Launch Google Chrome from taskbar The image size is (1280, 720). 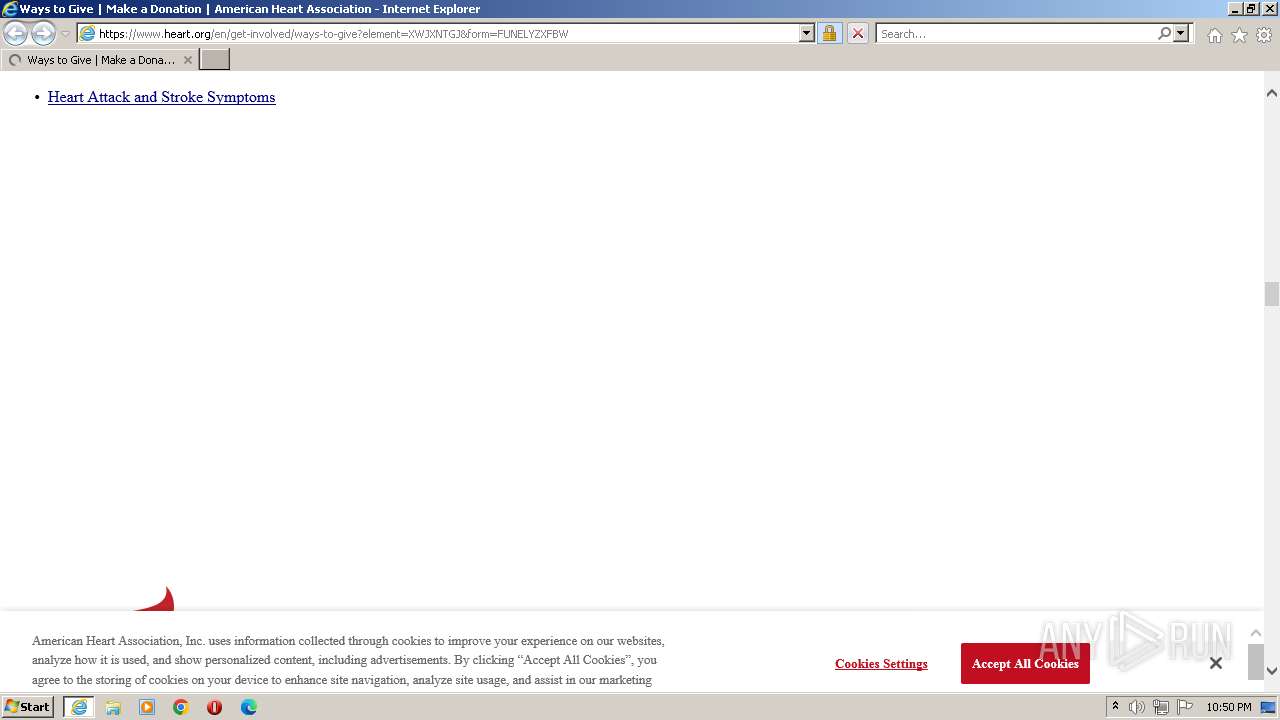click(181, 707)
